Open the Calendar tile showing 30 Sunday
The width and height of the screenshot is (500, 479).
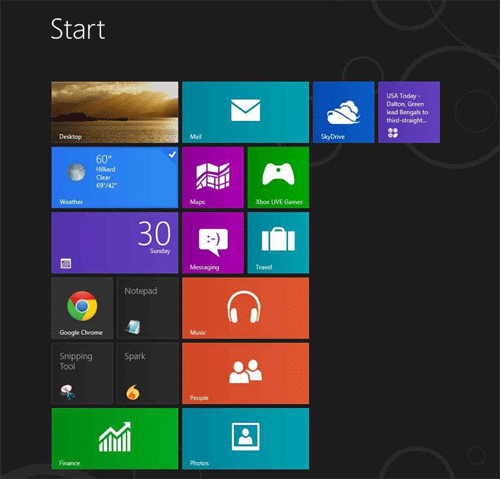tap(115, 243)
